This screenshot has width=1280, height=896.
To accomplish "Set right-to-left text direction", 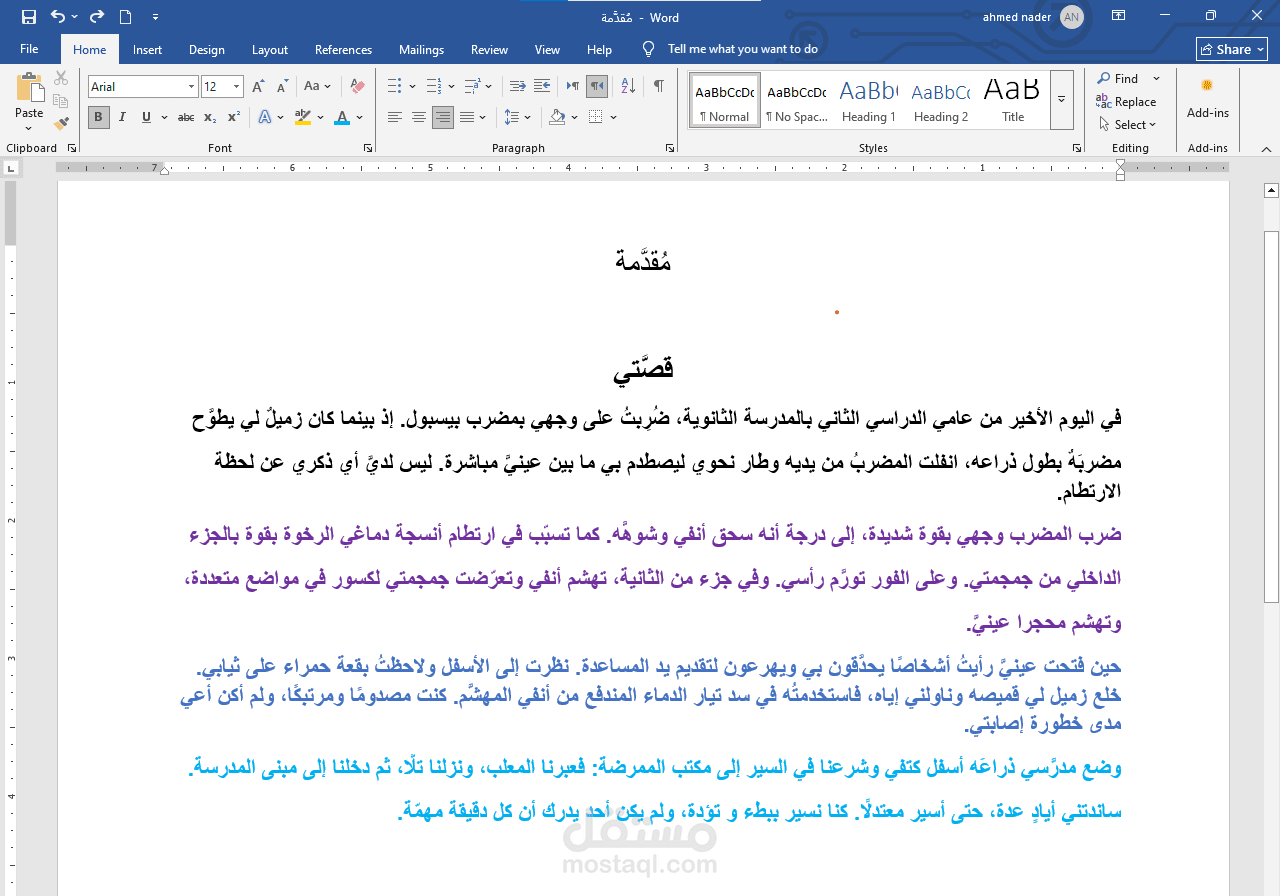I will [x=596, y=87].
